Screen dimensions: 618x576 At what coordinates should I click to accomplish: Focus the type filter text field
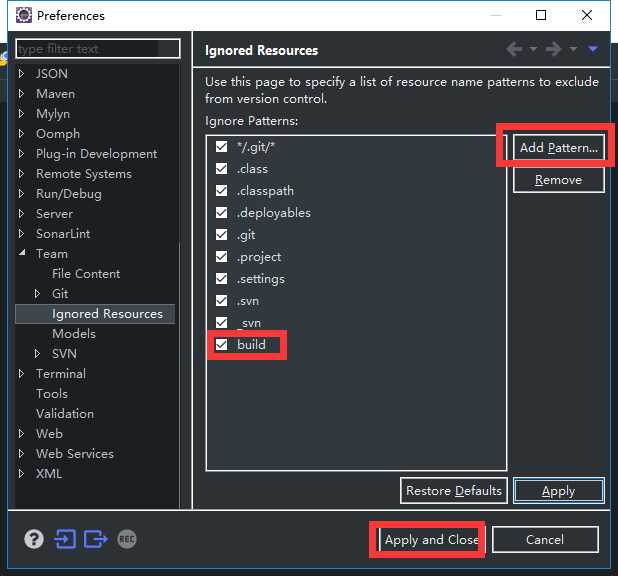[x=98, y=48]
